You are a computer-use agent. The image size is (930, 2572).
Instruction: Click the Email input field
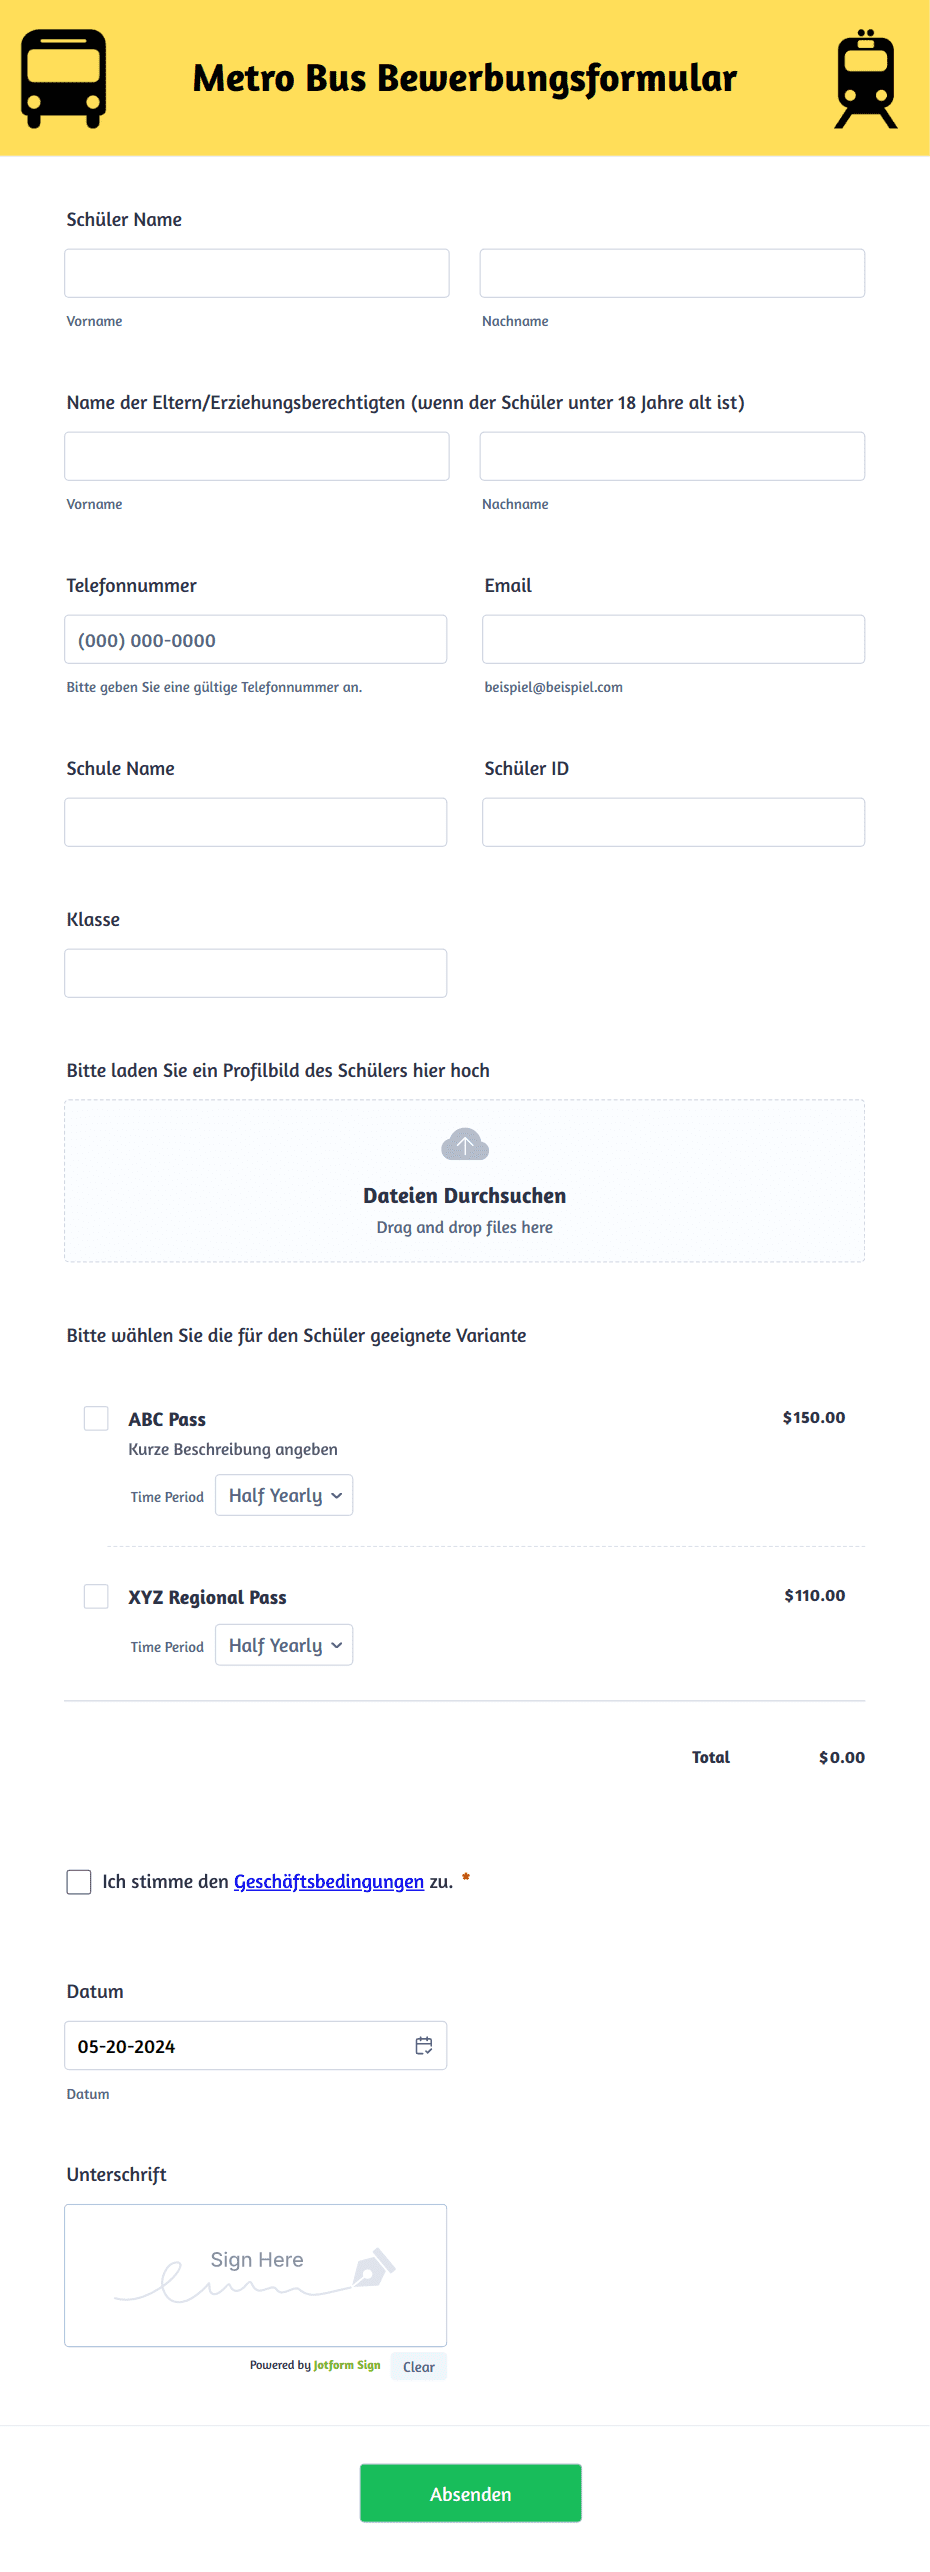click(x=673, y=639)
